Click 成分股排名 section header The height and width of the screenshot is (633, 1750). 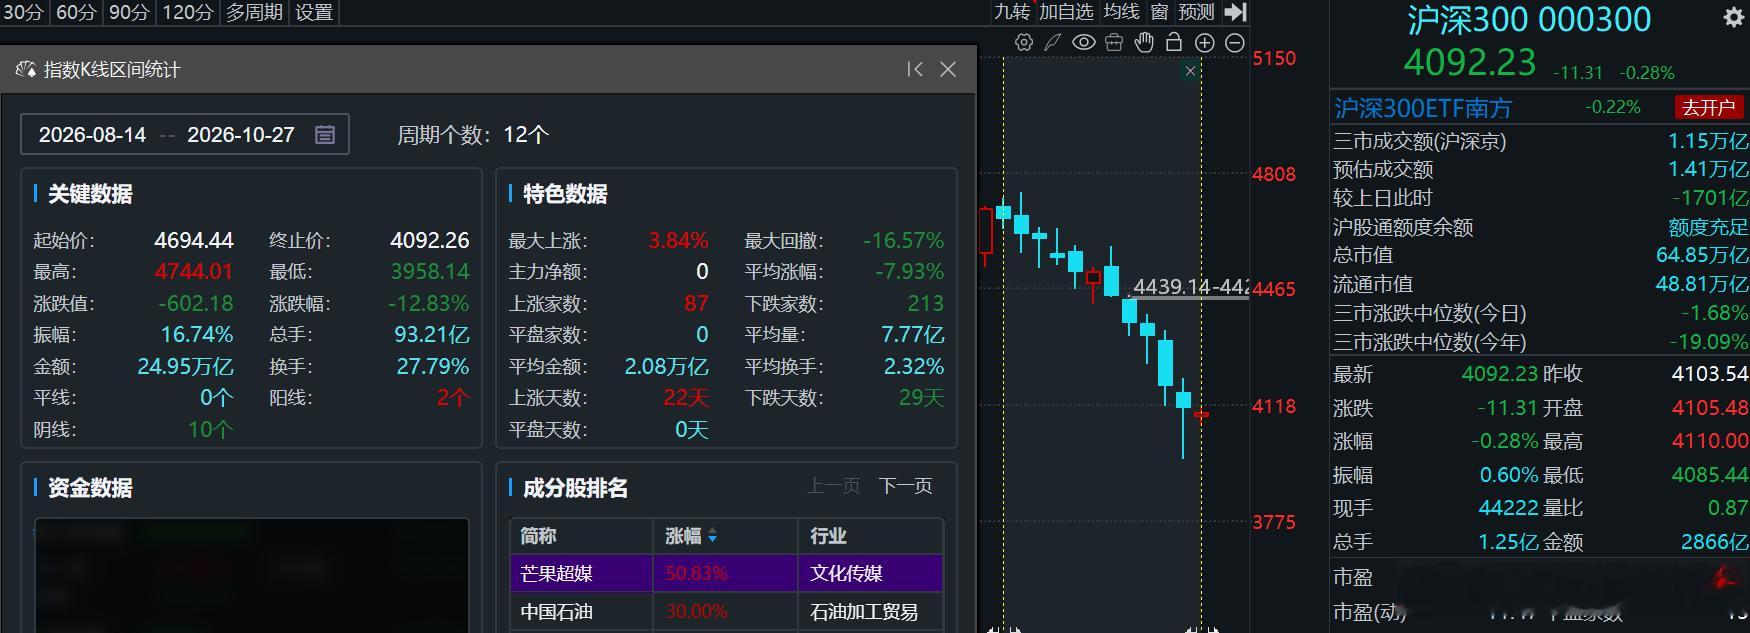(575, 488)
